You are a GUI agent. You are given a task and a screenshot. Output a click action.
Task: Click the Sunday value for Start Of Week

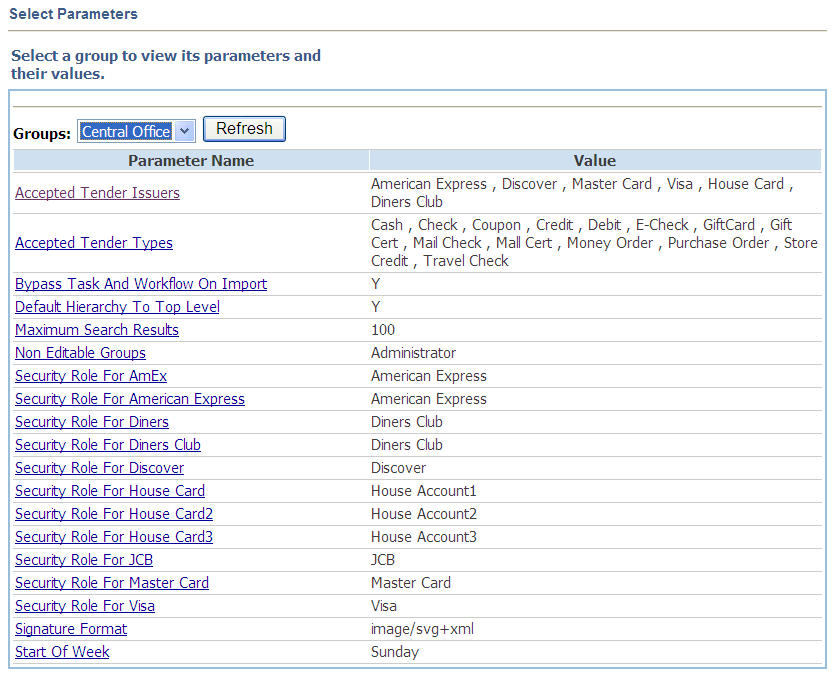(x=395, y=652)
